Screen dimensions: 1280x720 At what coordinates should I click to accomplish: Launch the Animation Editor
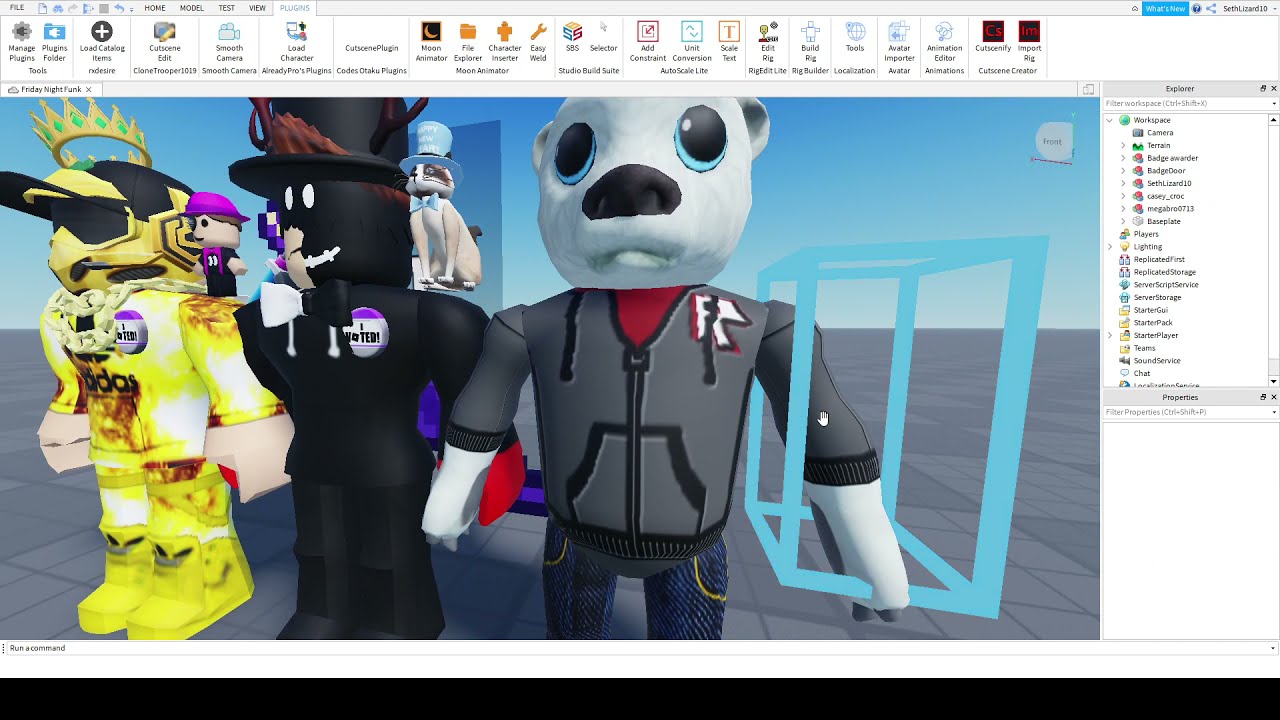[x=944, y=42]
